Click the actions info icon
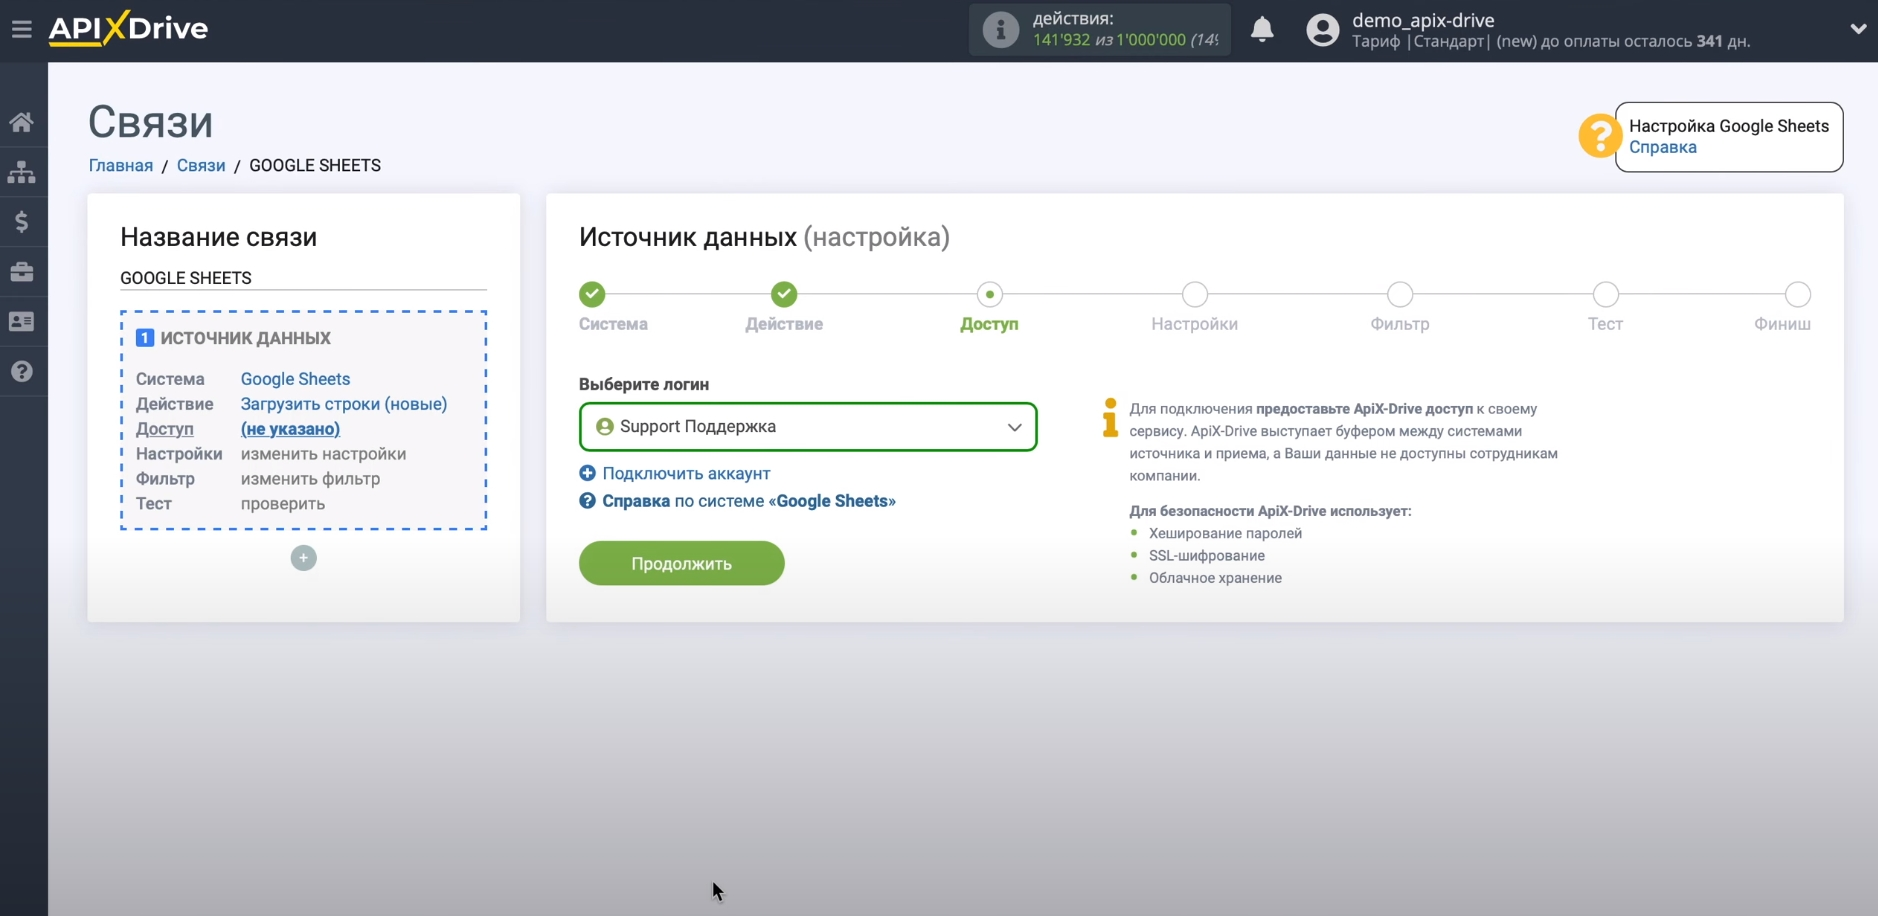Screen dimensions: 1878x916 (x=1000, y=29)
